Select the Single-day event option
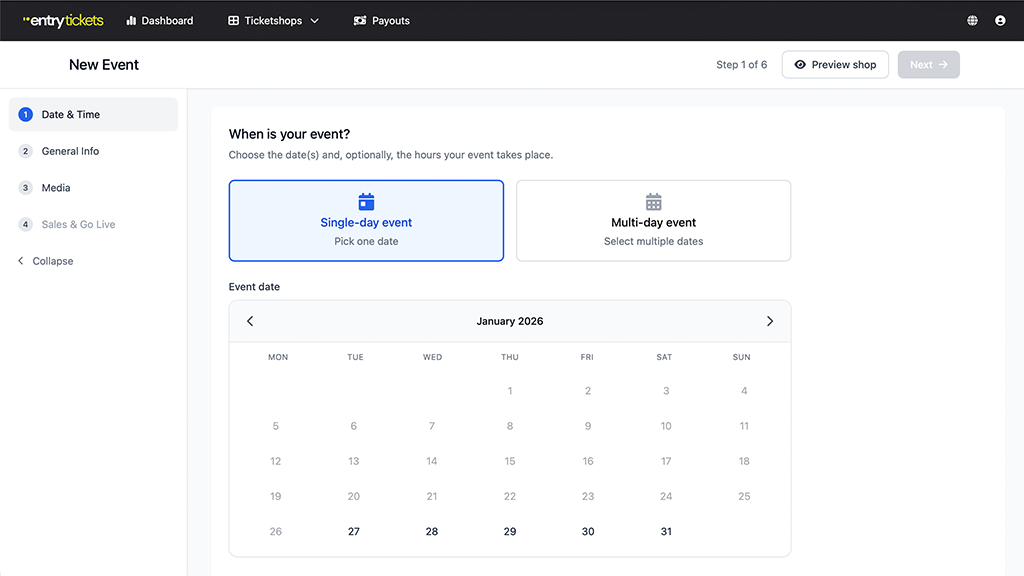Screen dimensions: 1024x576 tap(366, 221)
